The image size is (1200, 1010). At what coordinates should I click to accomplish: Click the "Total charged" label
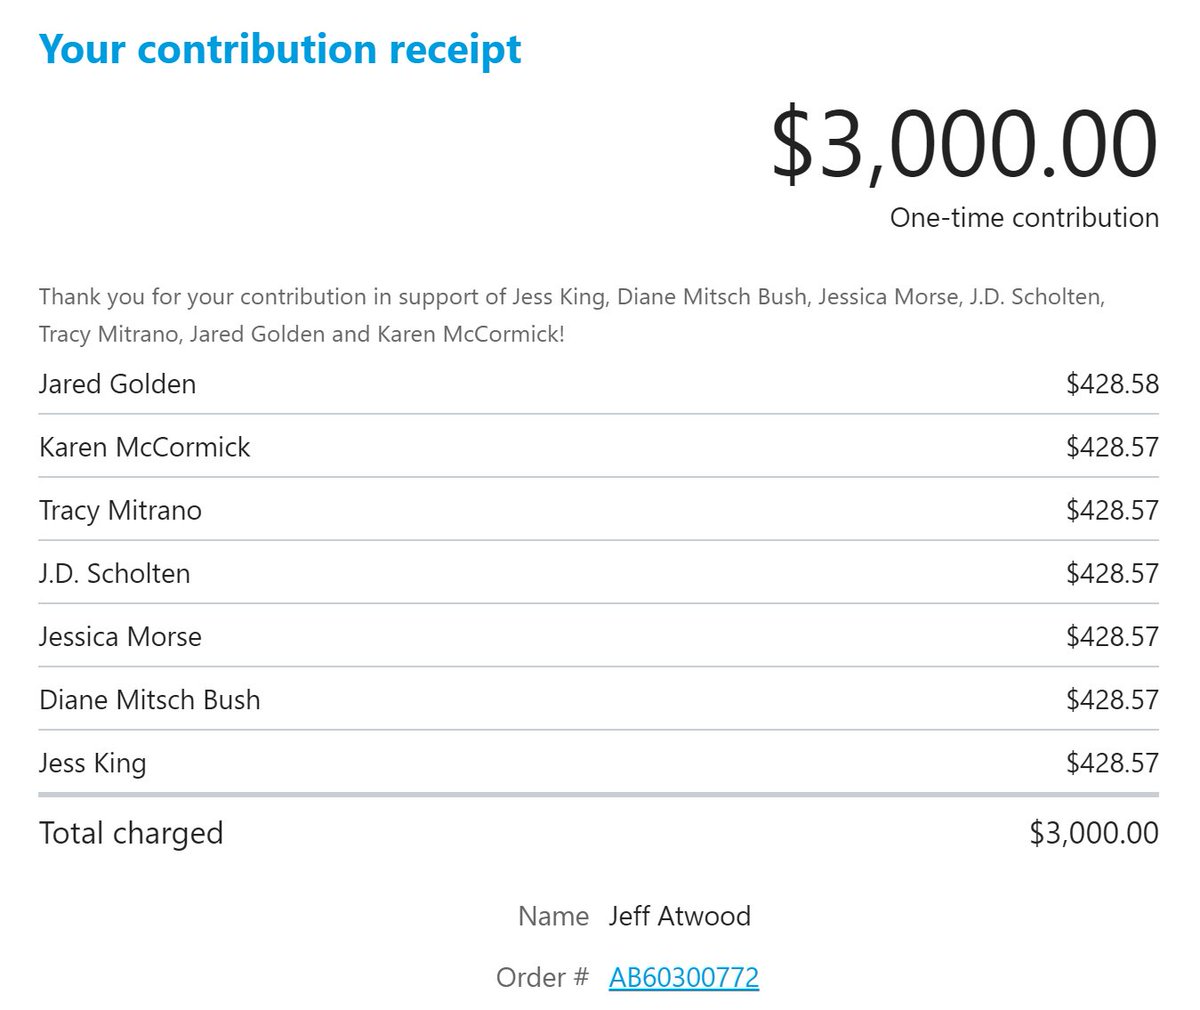click(131, 833)
